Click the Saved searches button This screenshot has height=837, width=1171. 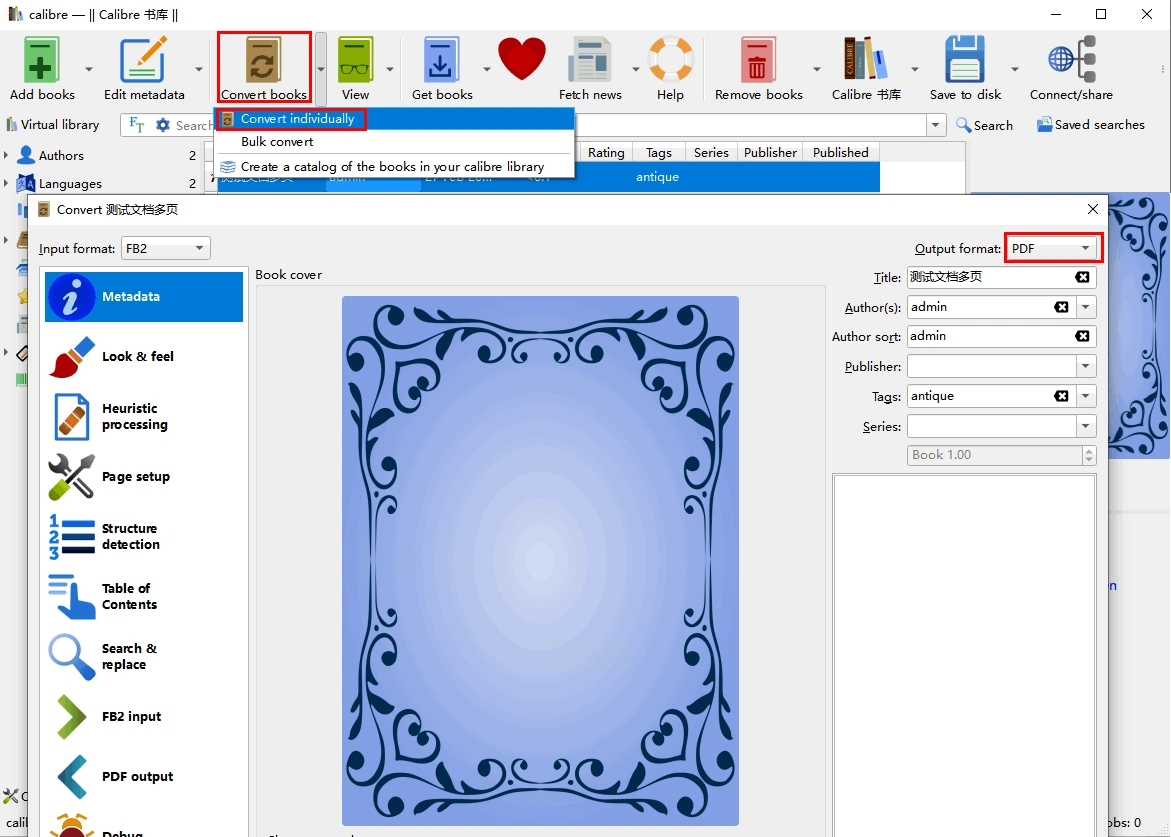pos(1090,125)
